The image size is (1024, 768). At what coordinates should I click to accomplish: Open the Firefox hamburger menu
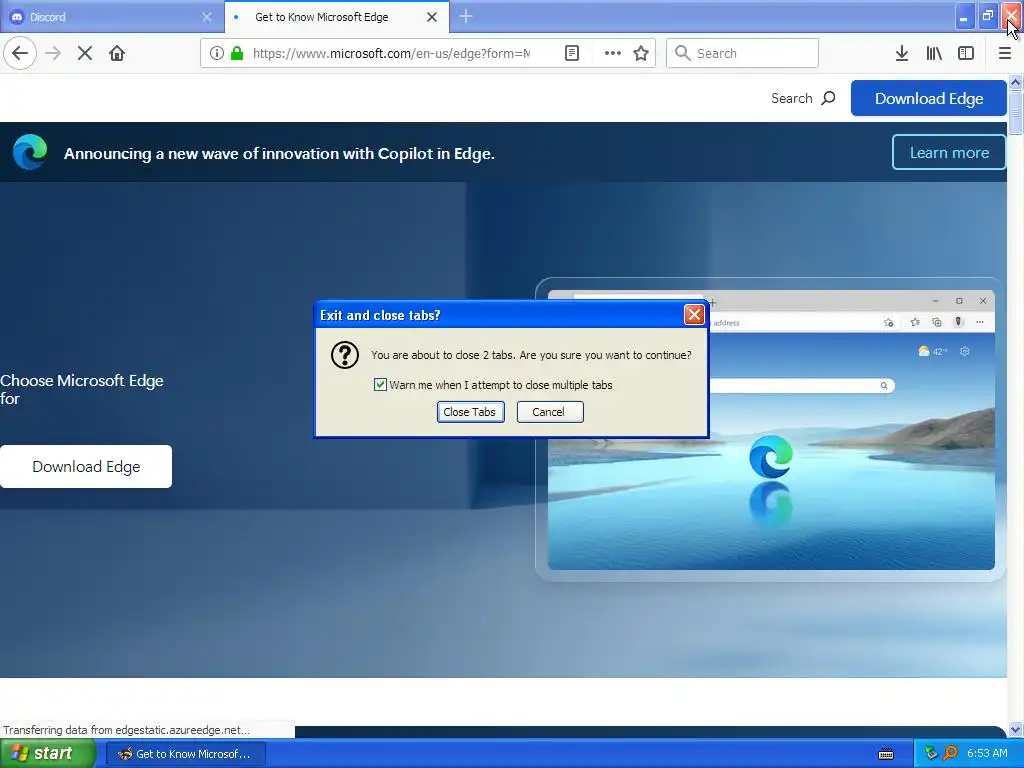1005,53
